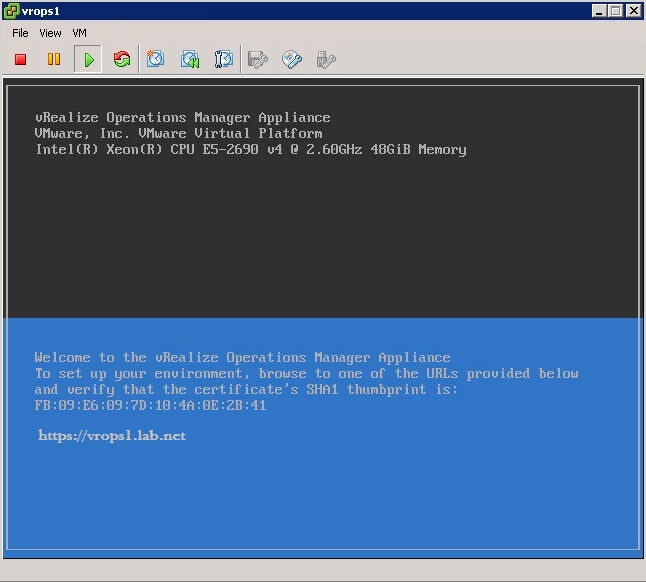Open the VM menu
This screenshot has width=646, height=582.
tap(79, 33)
